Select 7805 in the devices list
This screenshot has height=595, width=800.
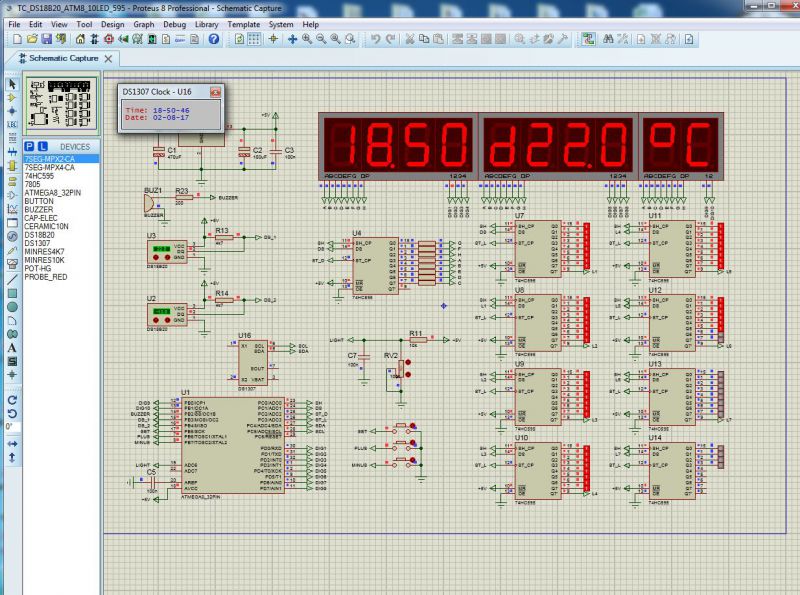point(61,184)
